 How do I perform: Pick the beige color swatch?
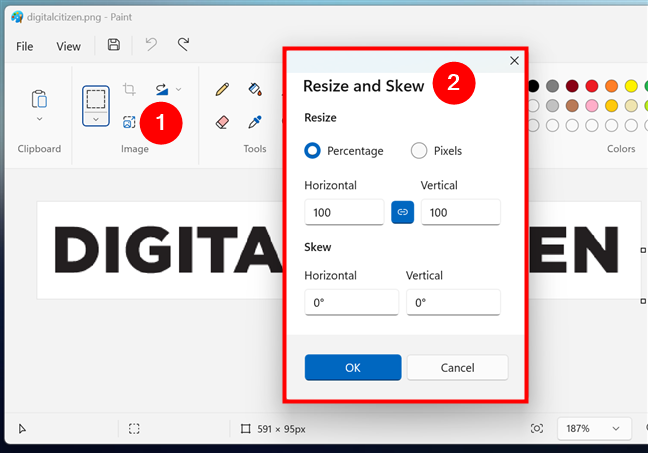tap(631, 105)
